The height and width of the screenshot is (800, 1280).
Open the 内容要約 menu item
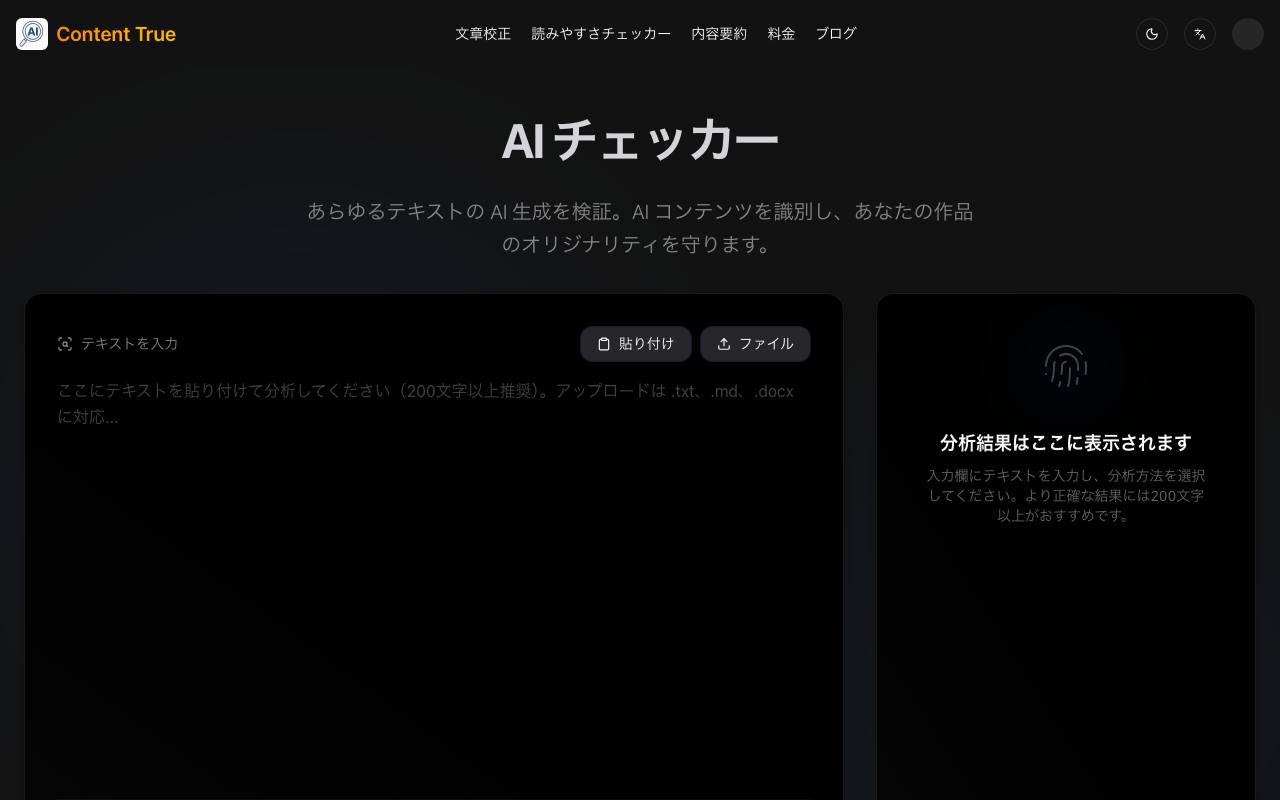(719, 34)
